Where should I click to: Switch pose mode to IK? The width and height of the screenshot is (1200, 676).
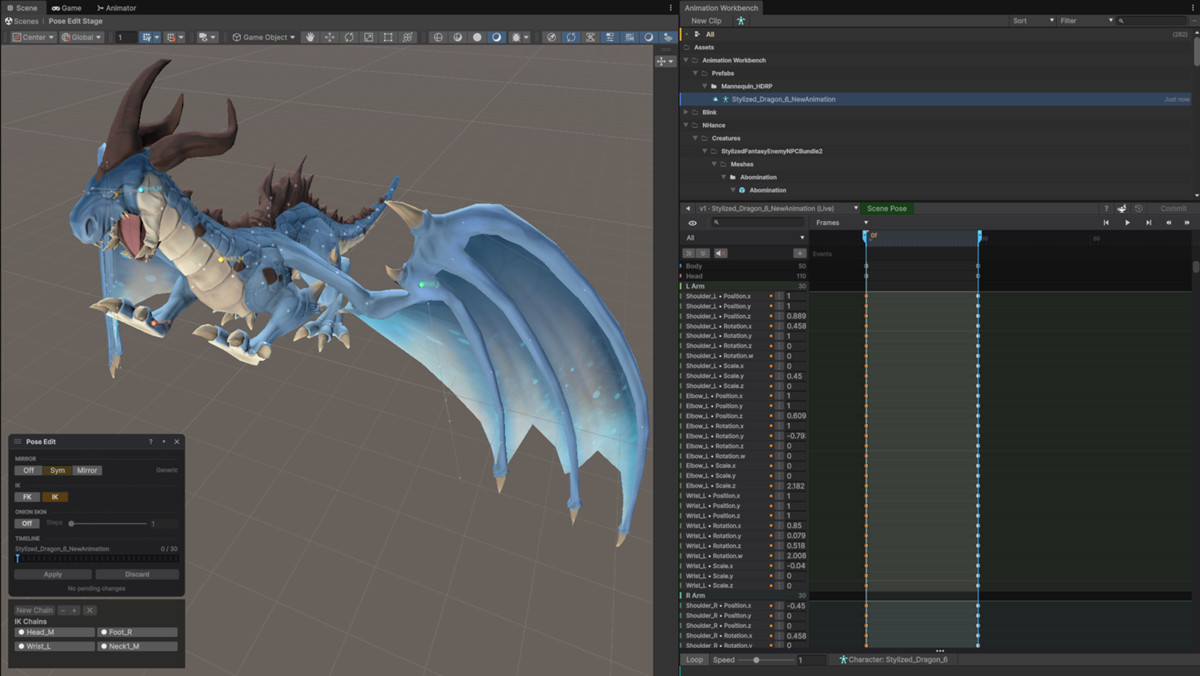[54, 497]
